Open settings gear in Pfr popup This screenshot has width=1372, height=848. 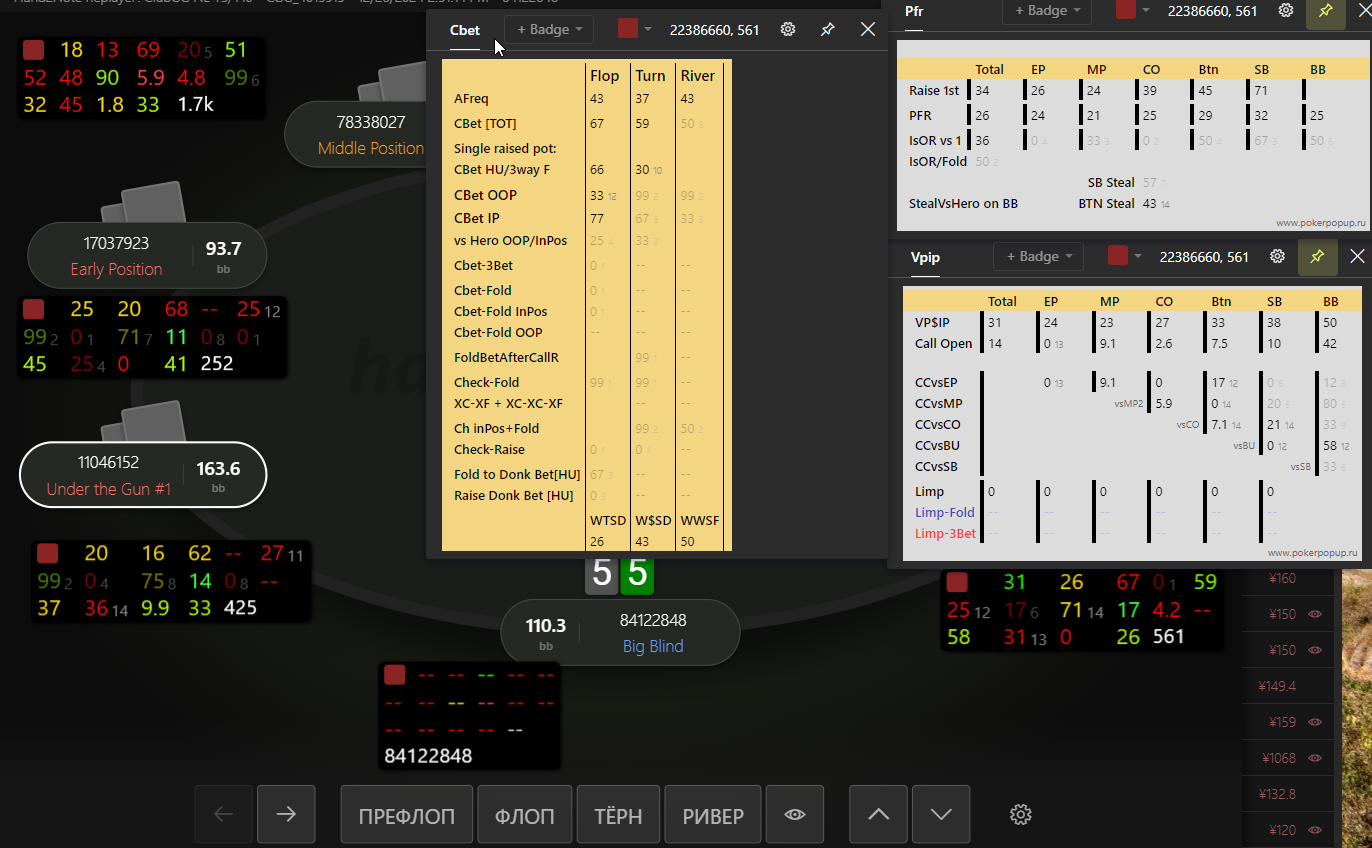point(1286,10)
